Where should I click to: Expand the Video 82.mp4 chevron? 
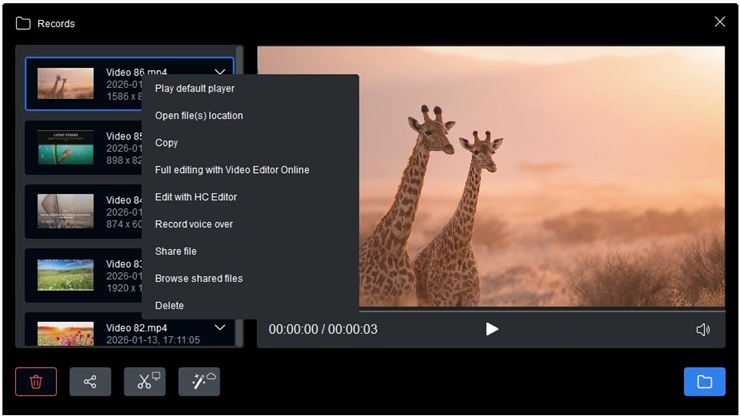[x=220, y=327]
